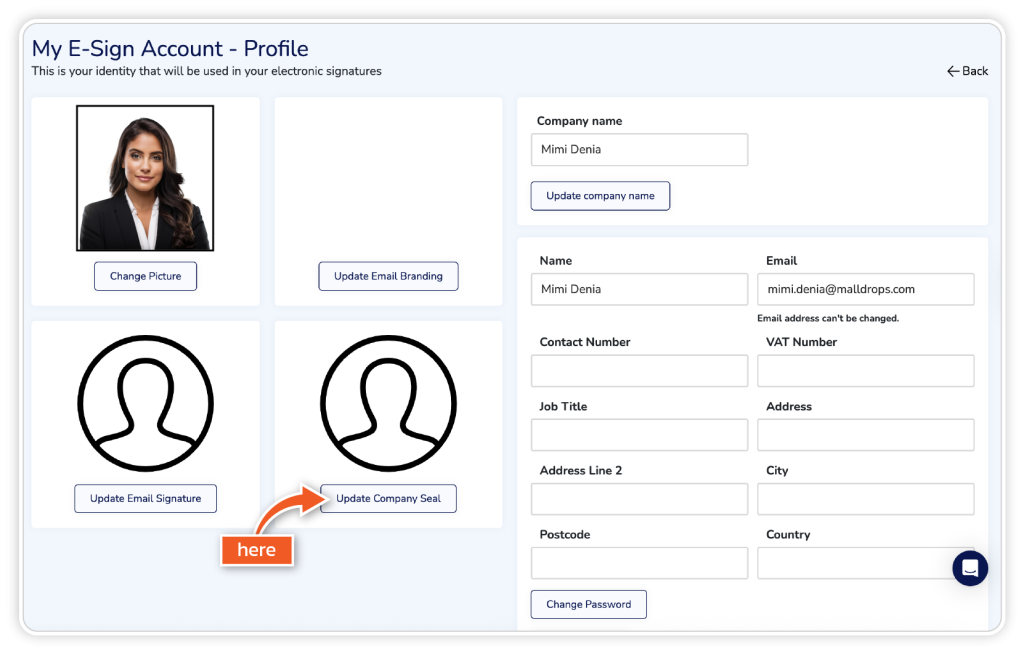This screenshot has height=654, width=1024.
Task: Click the Update Email Branding button
Action: coord(388,276)
